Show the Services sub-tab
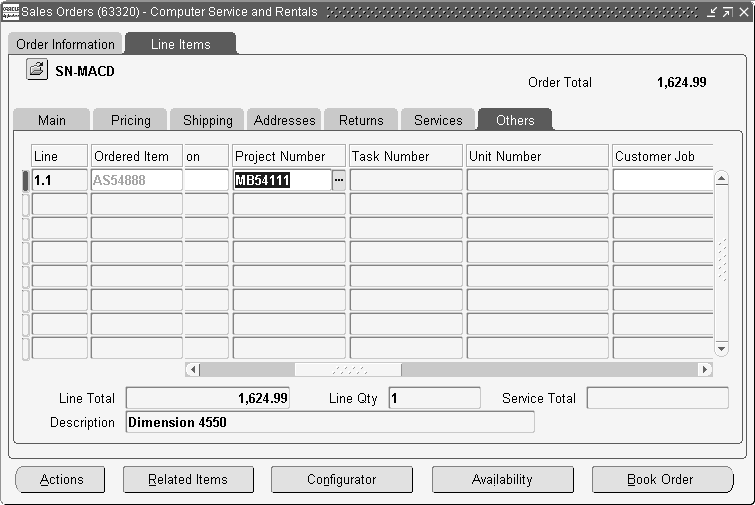Viewport: 755px width, 505px height. point(438,119)
